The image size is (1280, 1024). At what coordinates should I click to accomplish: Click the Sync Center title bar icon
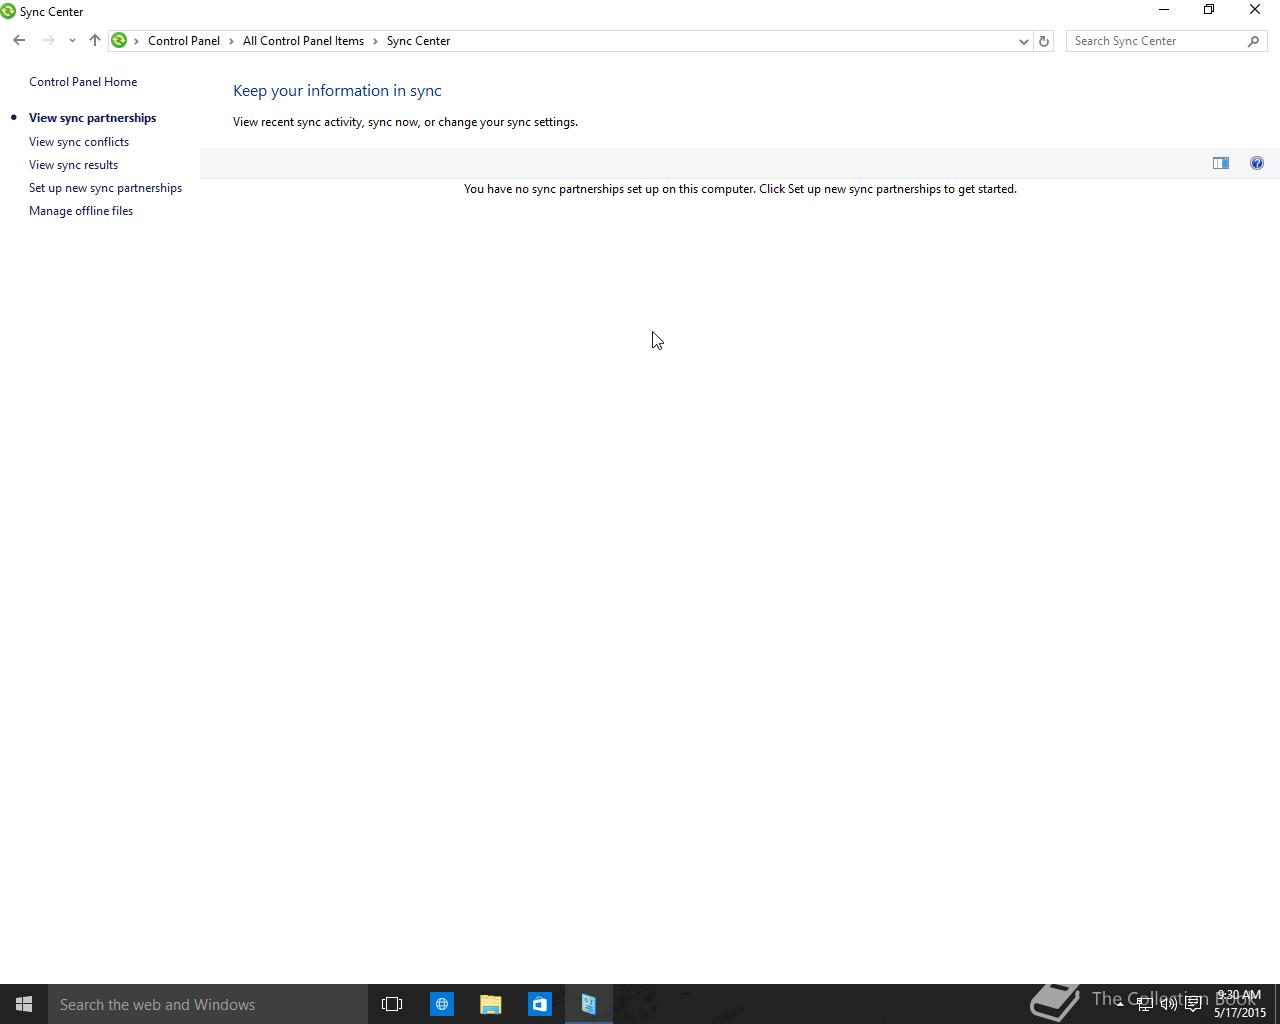tap(8, 12)
